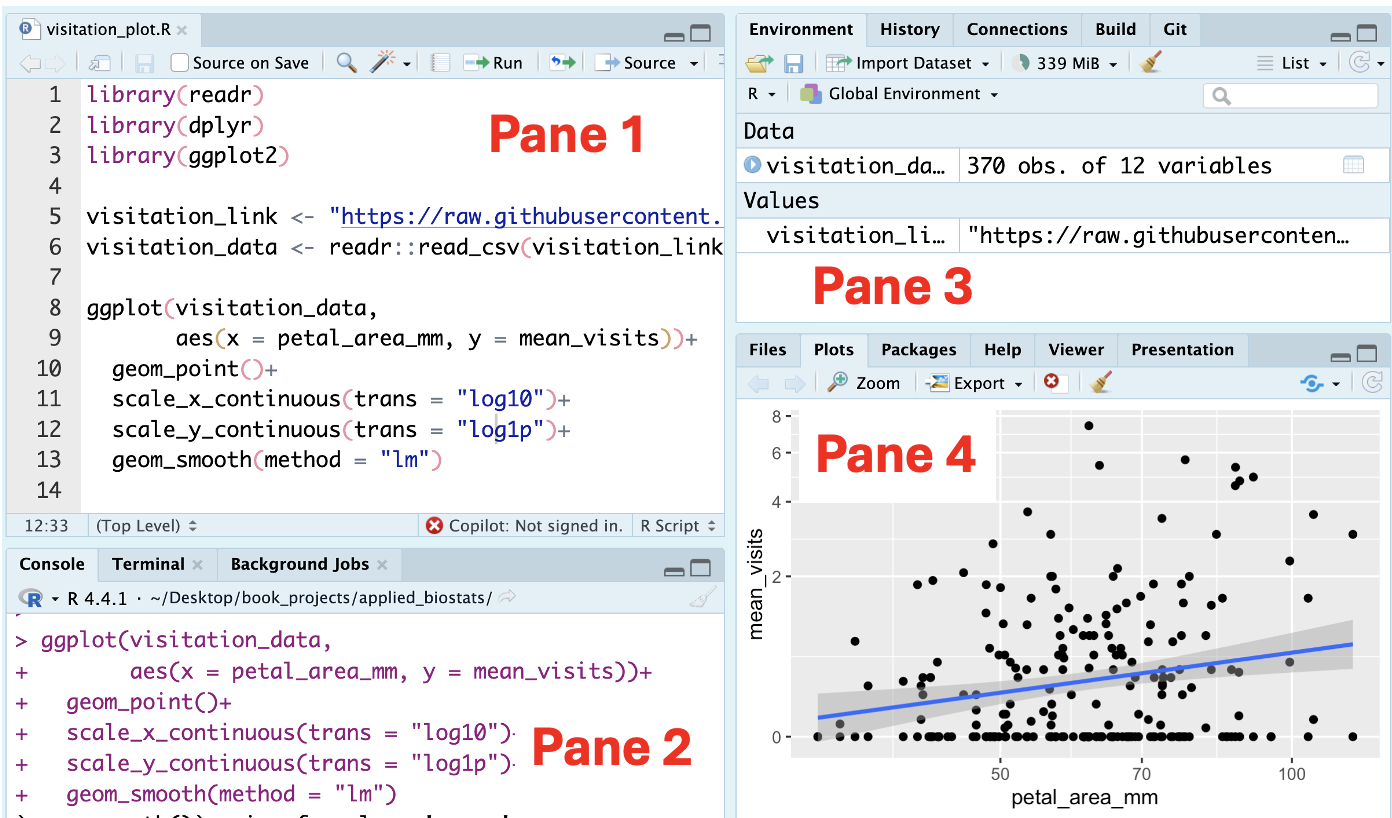This screenshot has width=1392, height=818.
Task: Save workspace icon in Environment pane
Action: [793, 63]
